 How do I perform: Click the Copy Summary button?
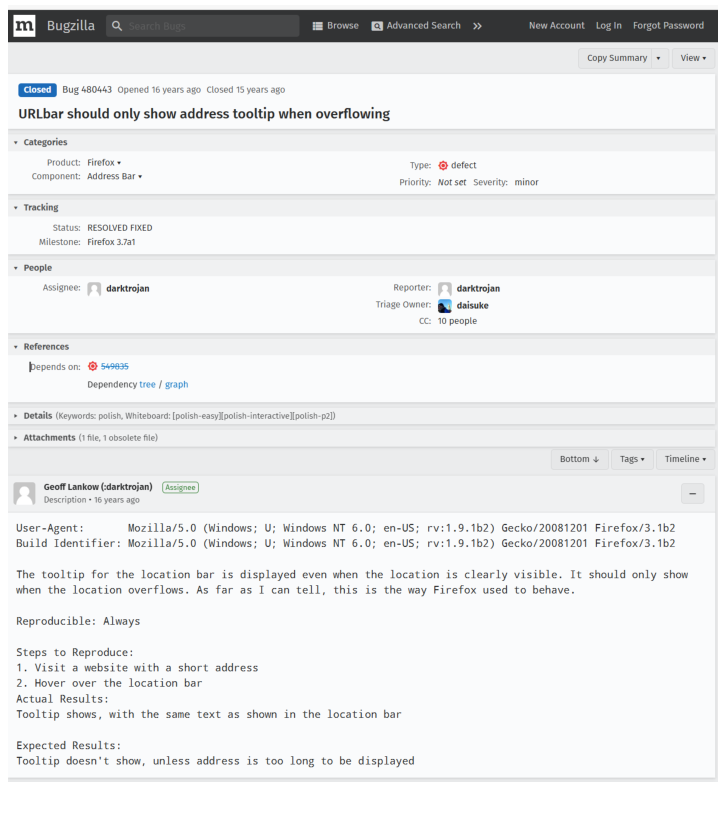click(x=615, y=58)
